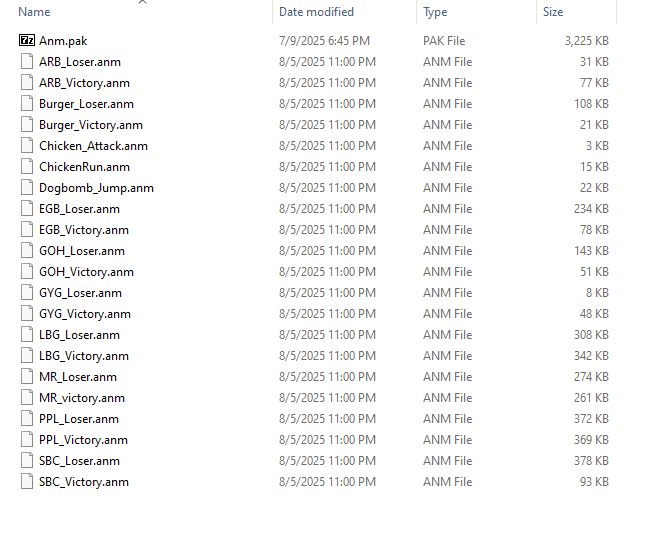Click the 8 KB size of GYG_Loser.anm

point(597,292)
